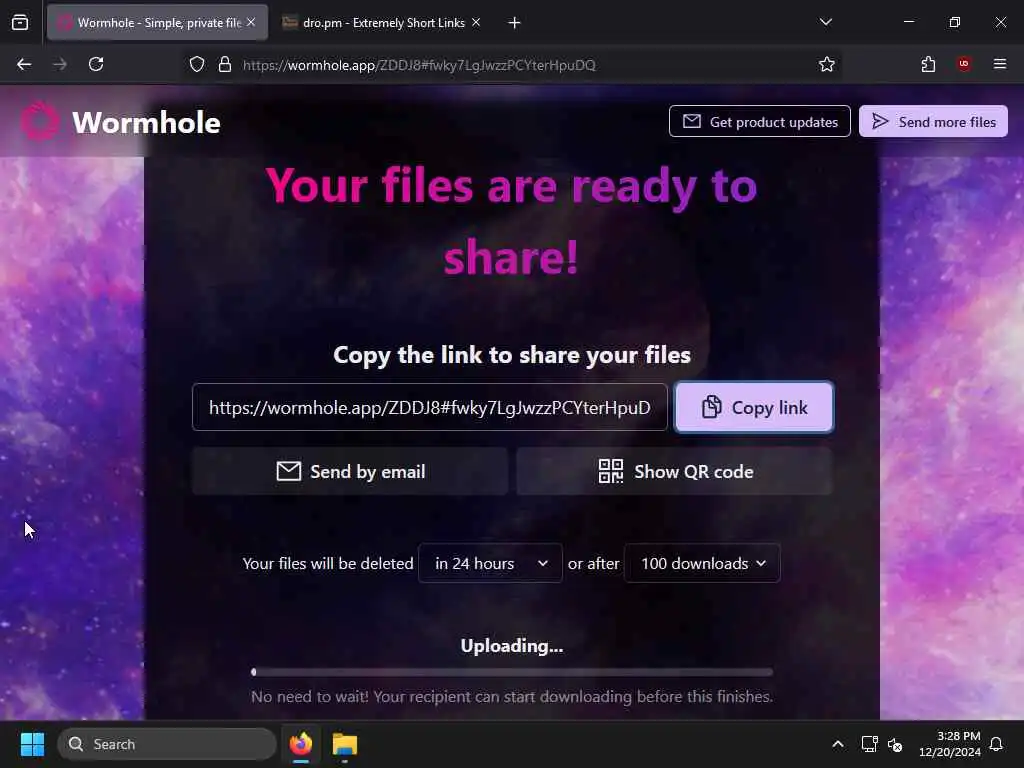
Task: Show hidden system tray icons
Action: click(x=838, y=744)
